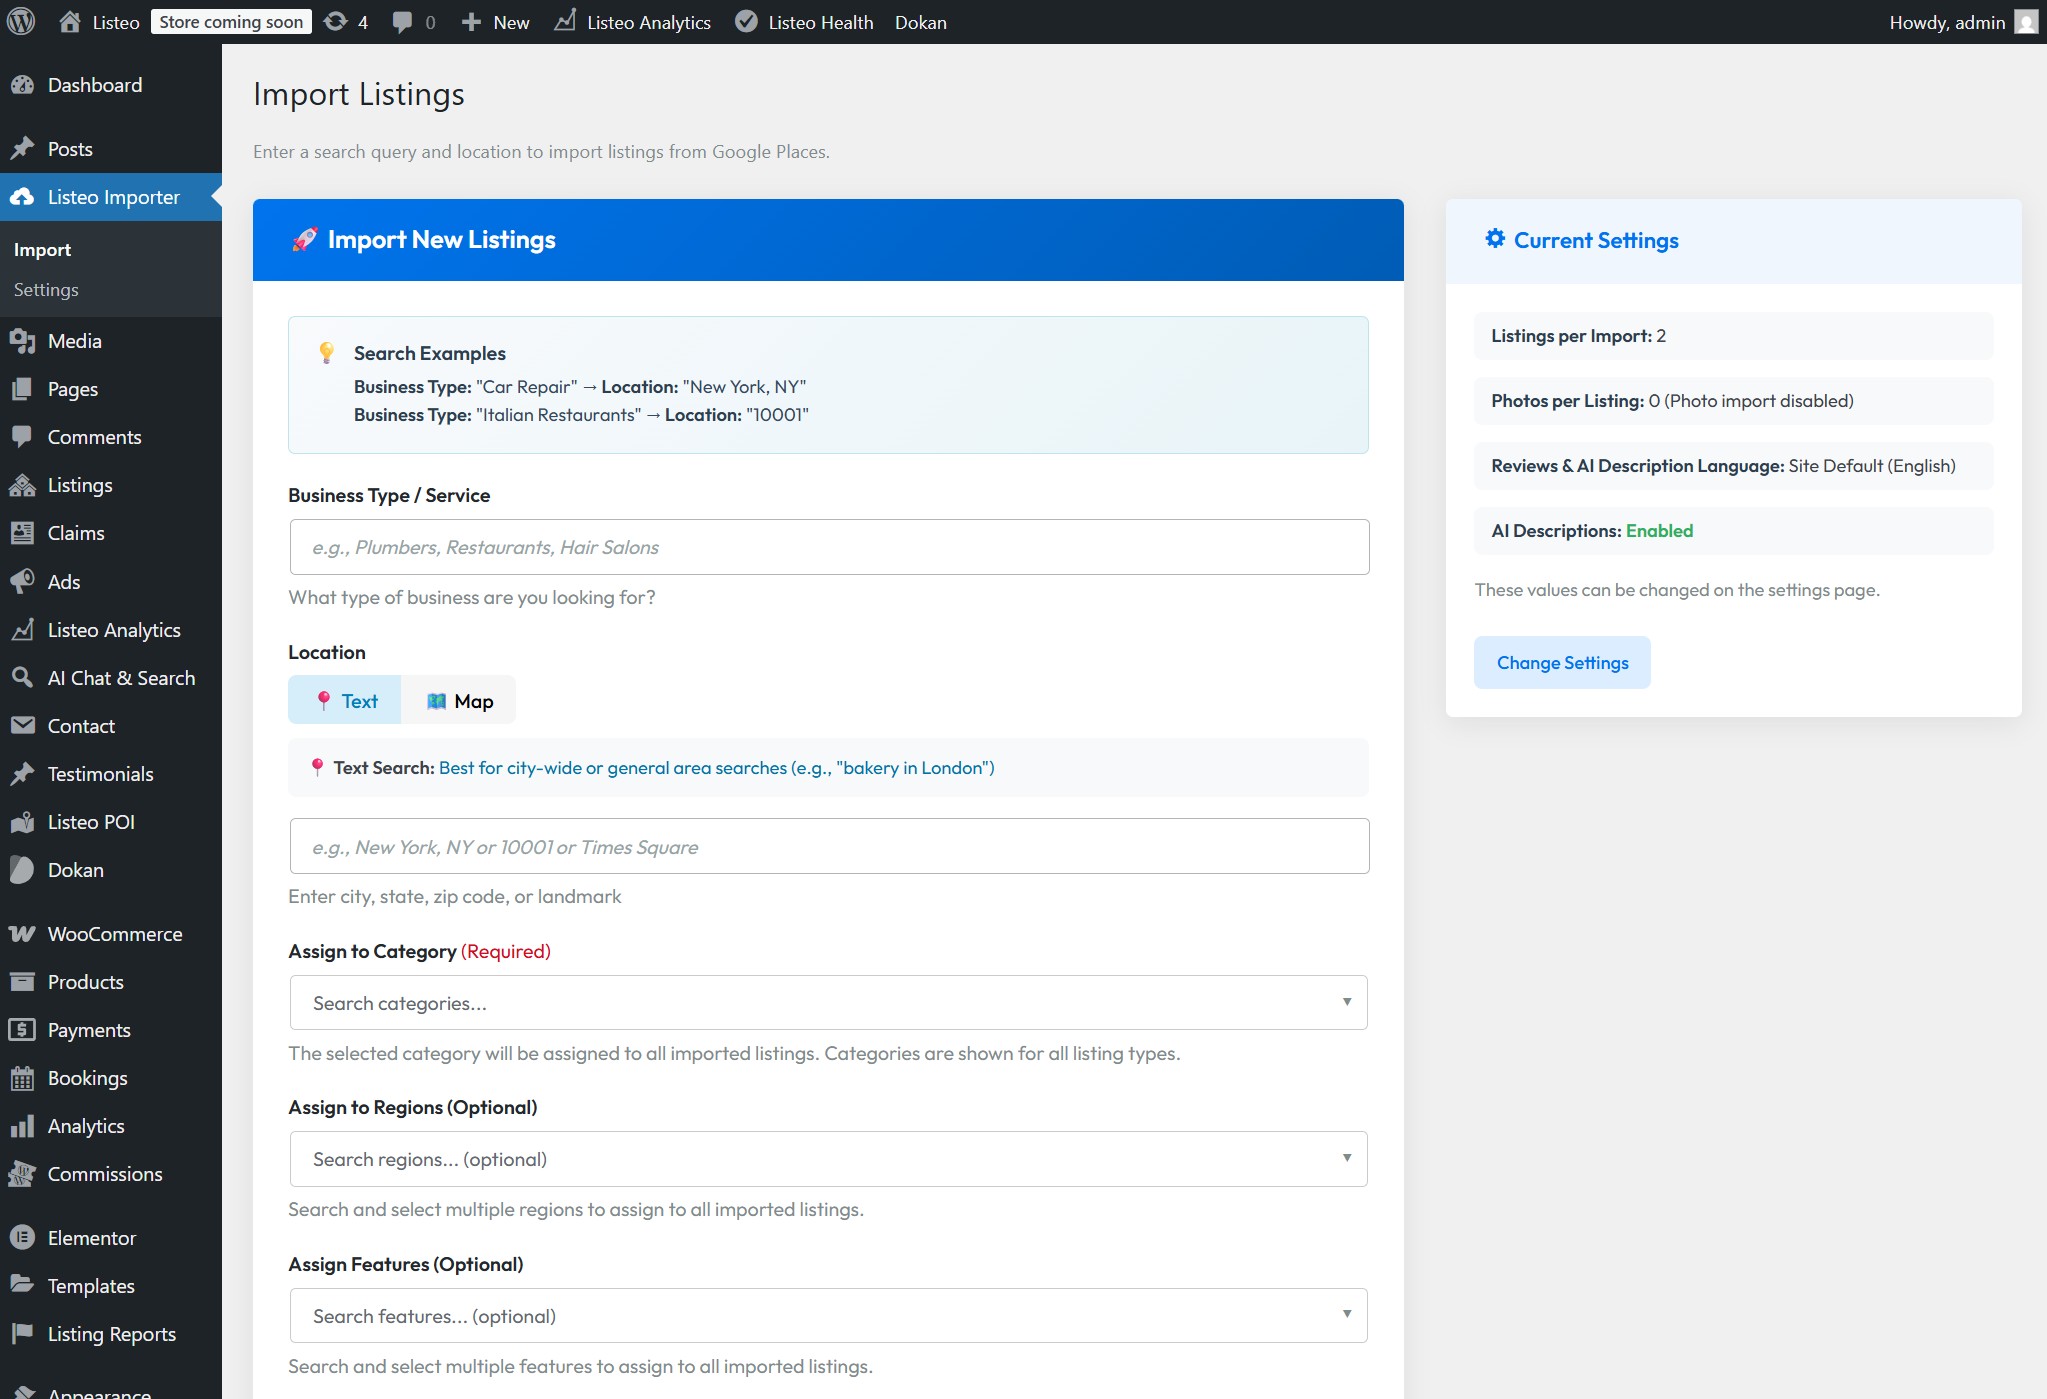Viewport: 2047px width, 1399px height.
Task: Click the WordPress logo icon
Action: (21, 22)
